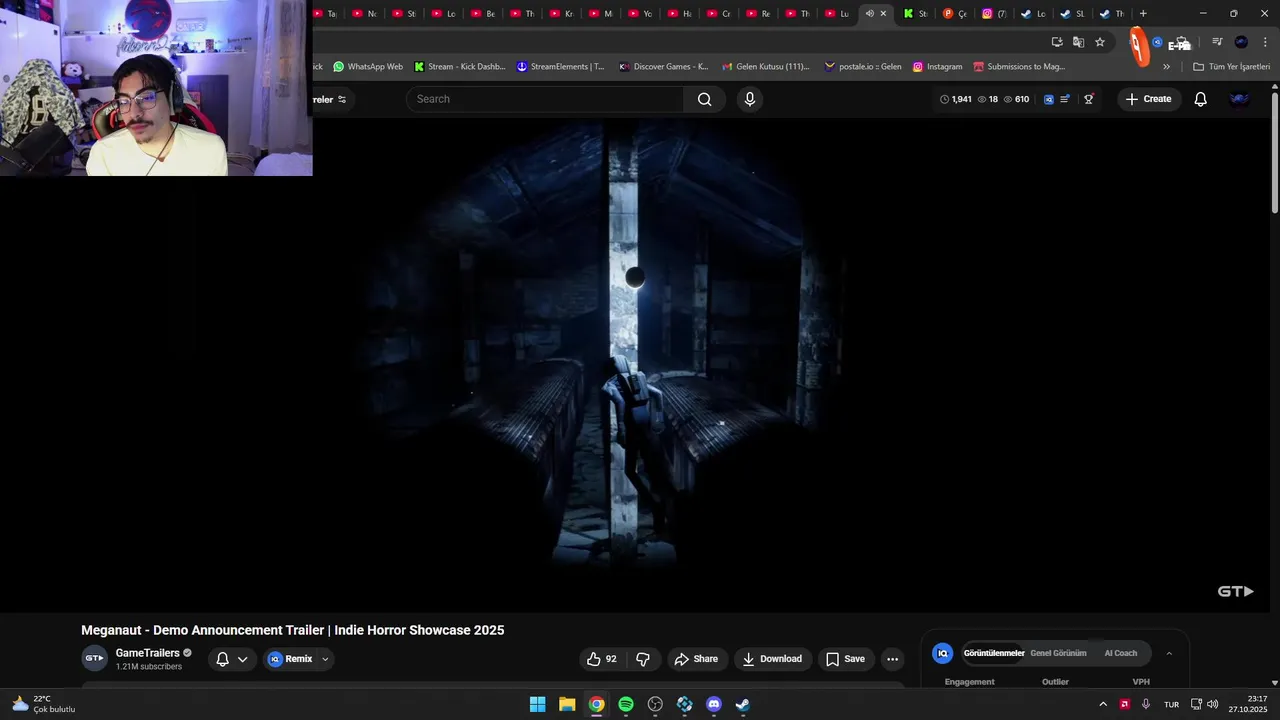The height and width of the screenshot is (720, 1280).
Task: Bookmark this page with the star icon
Action: [1100, 42]
